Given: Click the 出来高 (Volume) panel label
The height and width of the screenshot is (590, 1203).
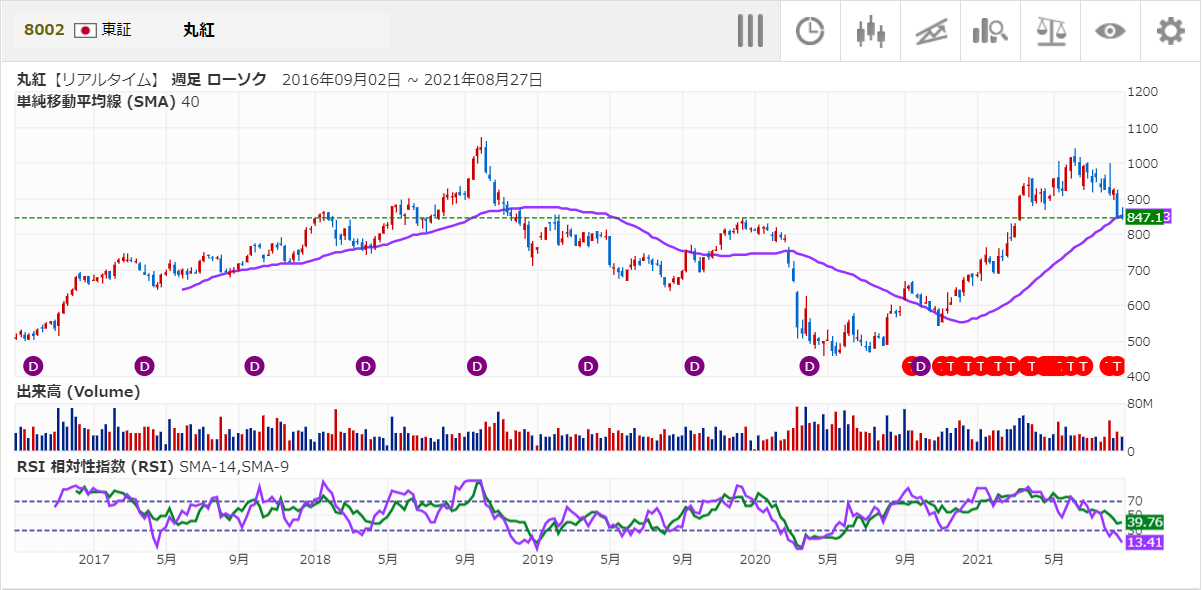Looking at the screenshot, I should (x=78, y=391).
